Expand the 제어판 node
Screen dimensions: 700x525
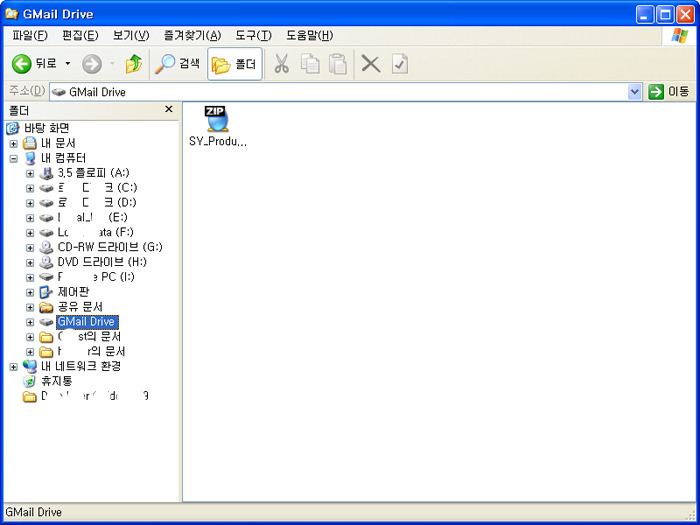30,292
